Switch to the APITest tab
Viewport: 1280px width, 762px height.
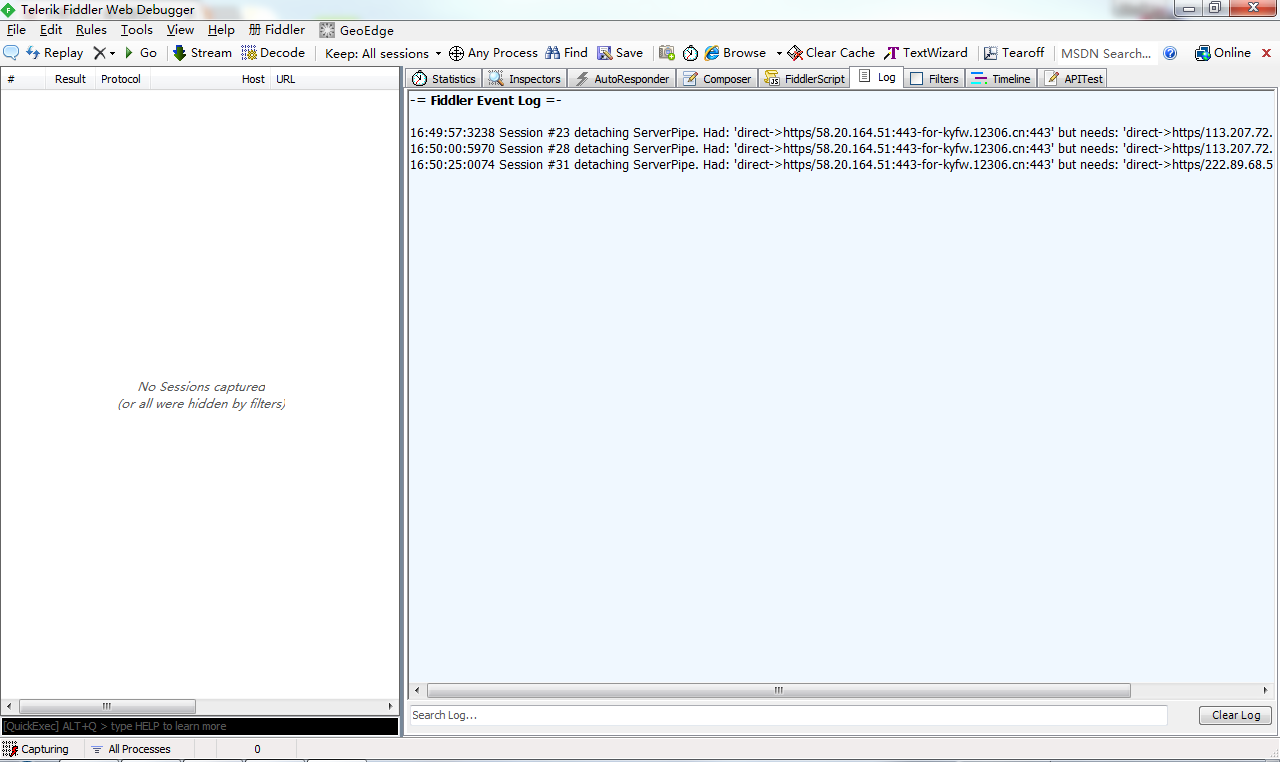pos(1074,78)
